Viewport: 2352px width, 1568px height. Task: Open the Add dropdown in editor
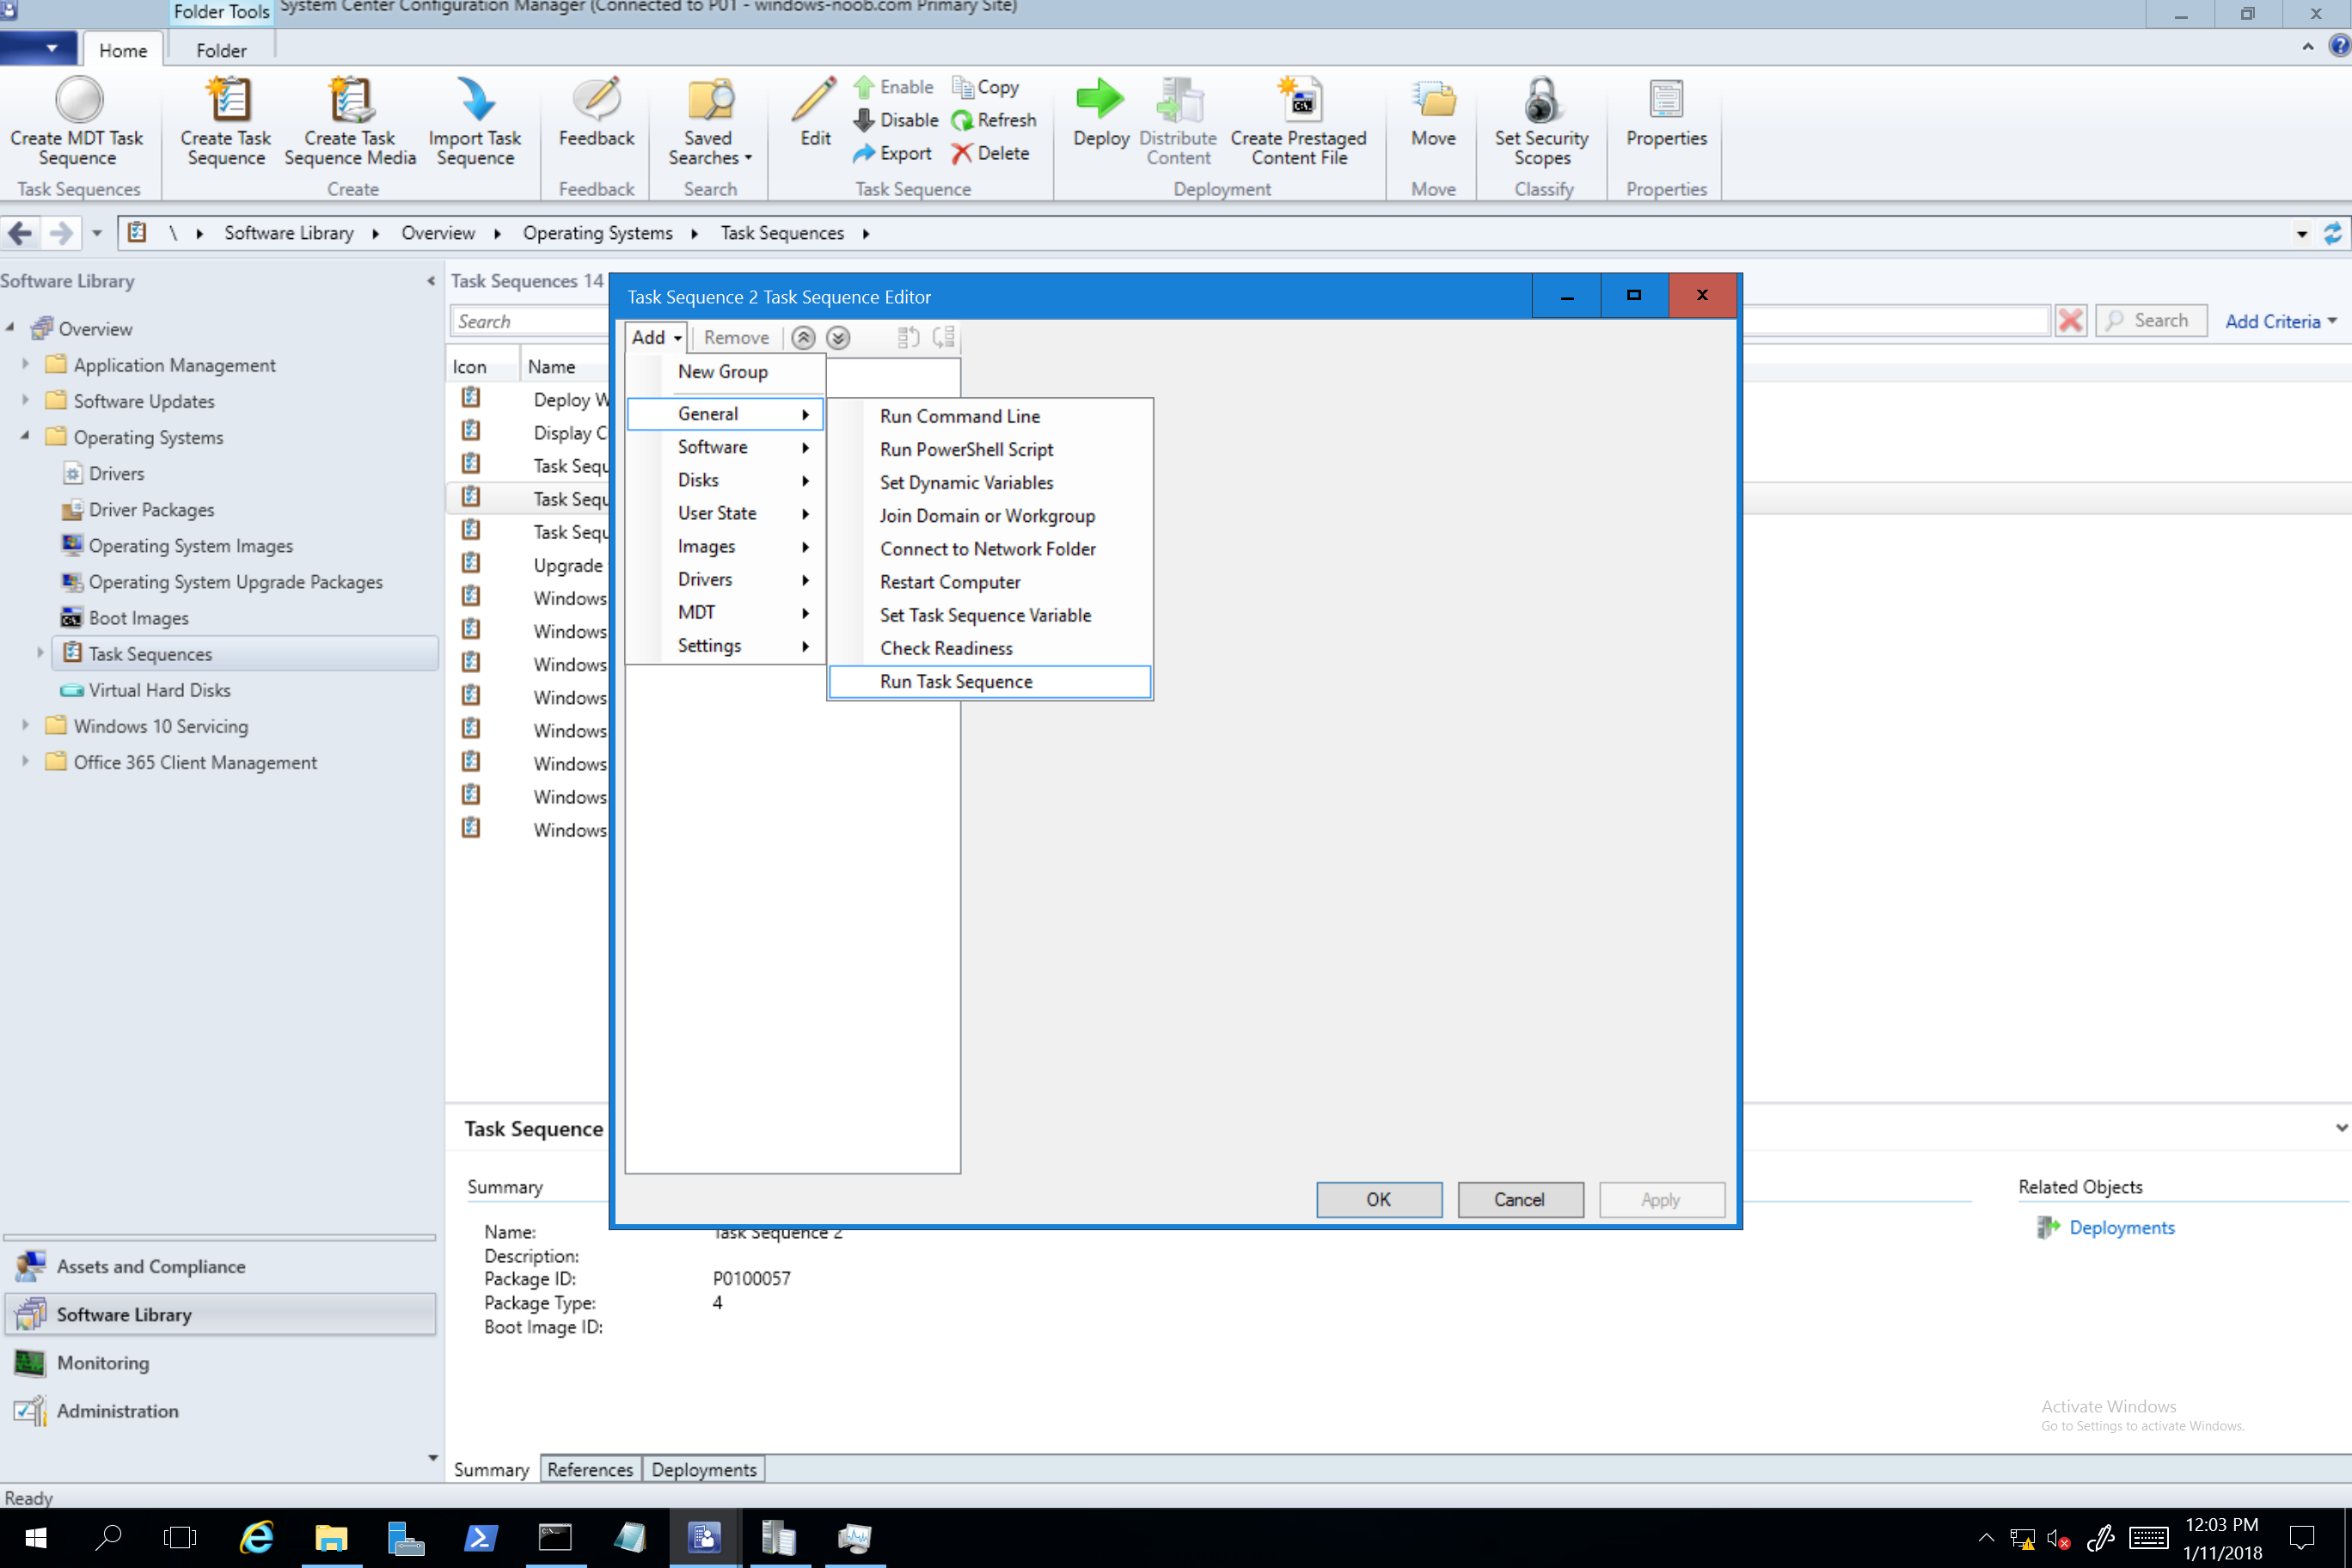coord(656,338)
